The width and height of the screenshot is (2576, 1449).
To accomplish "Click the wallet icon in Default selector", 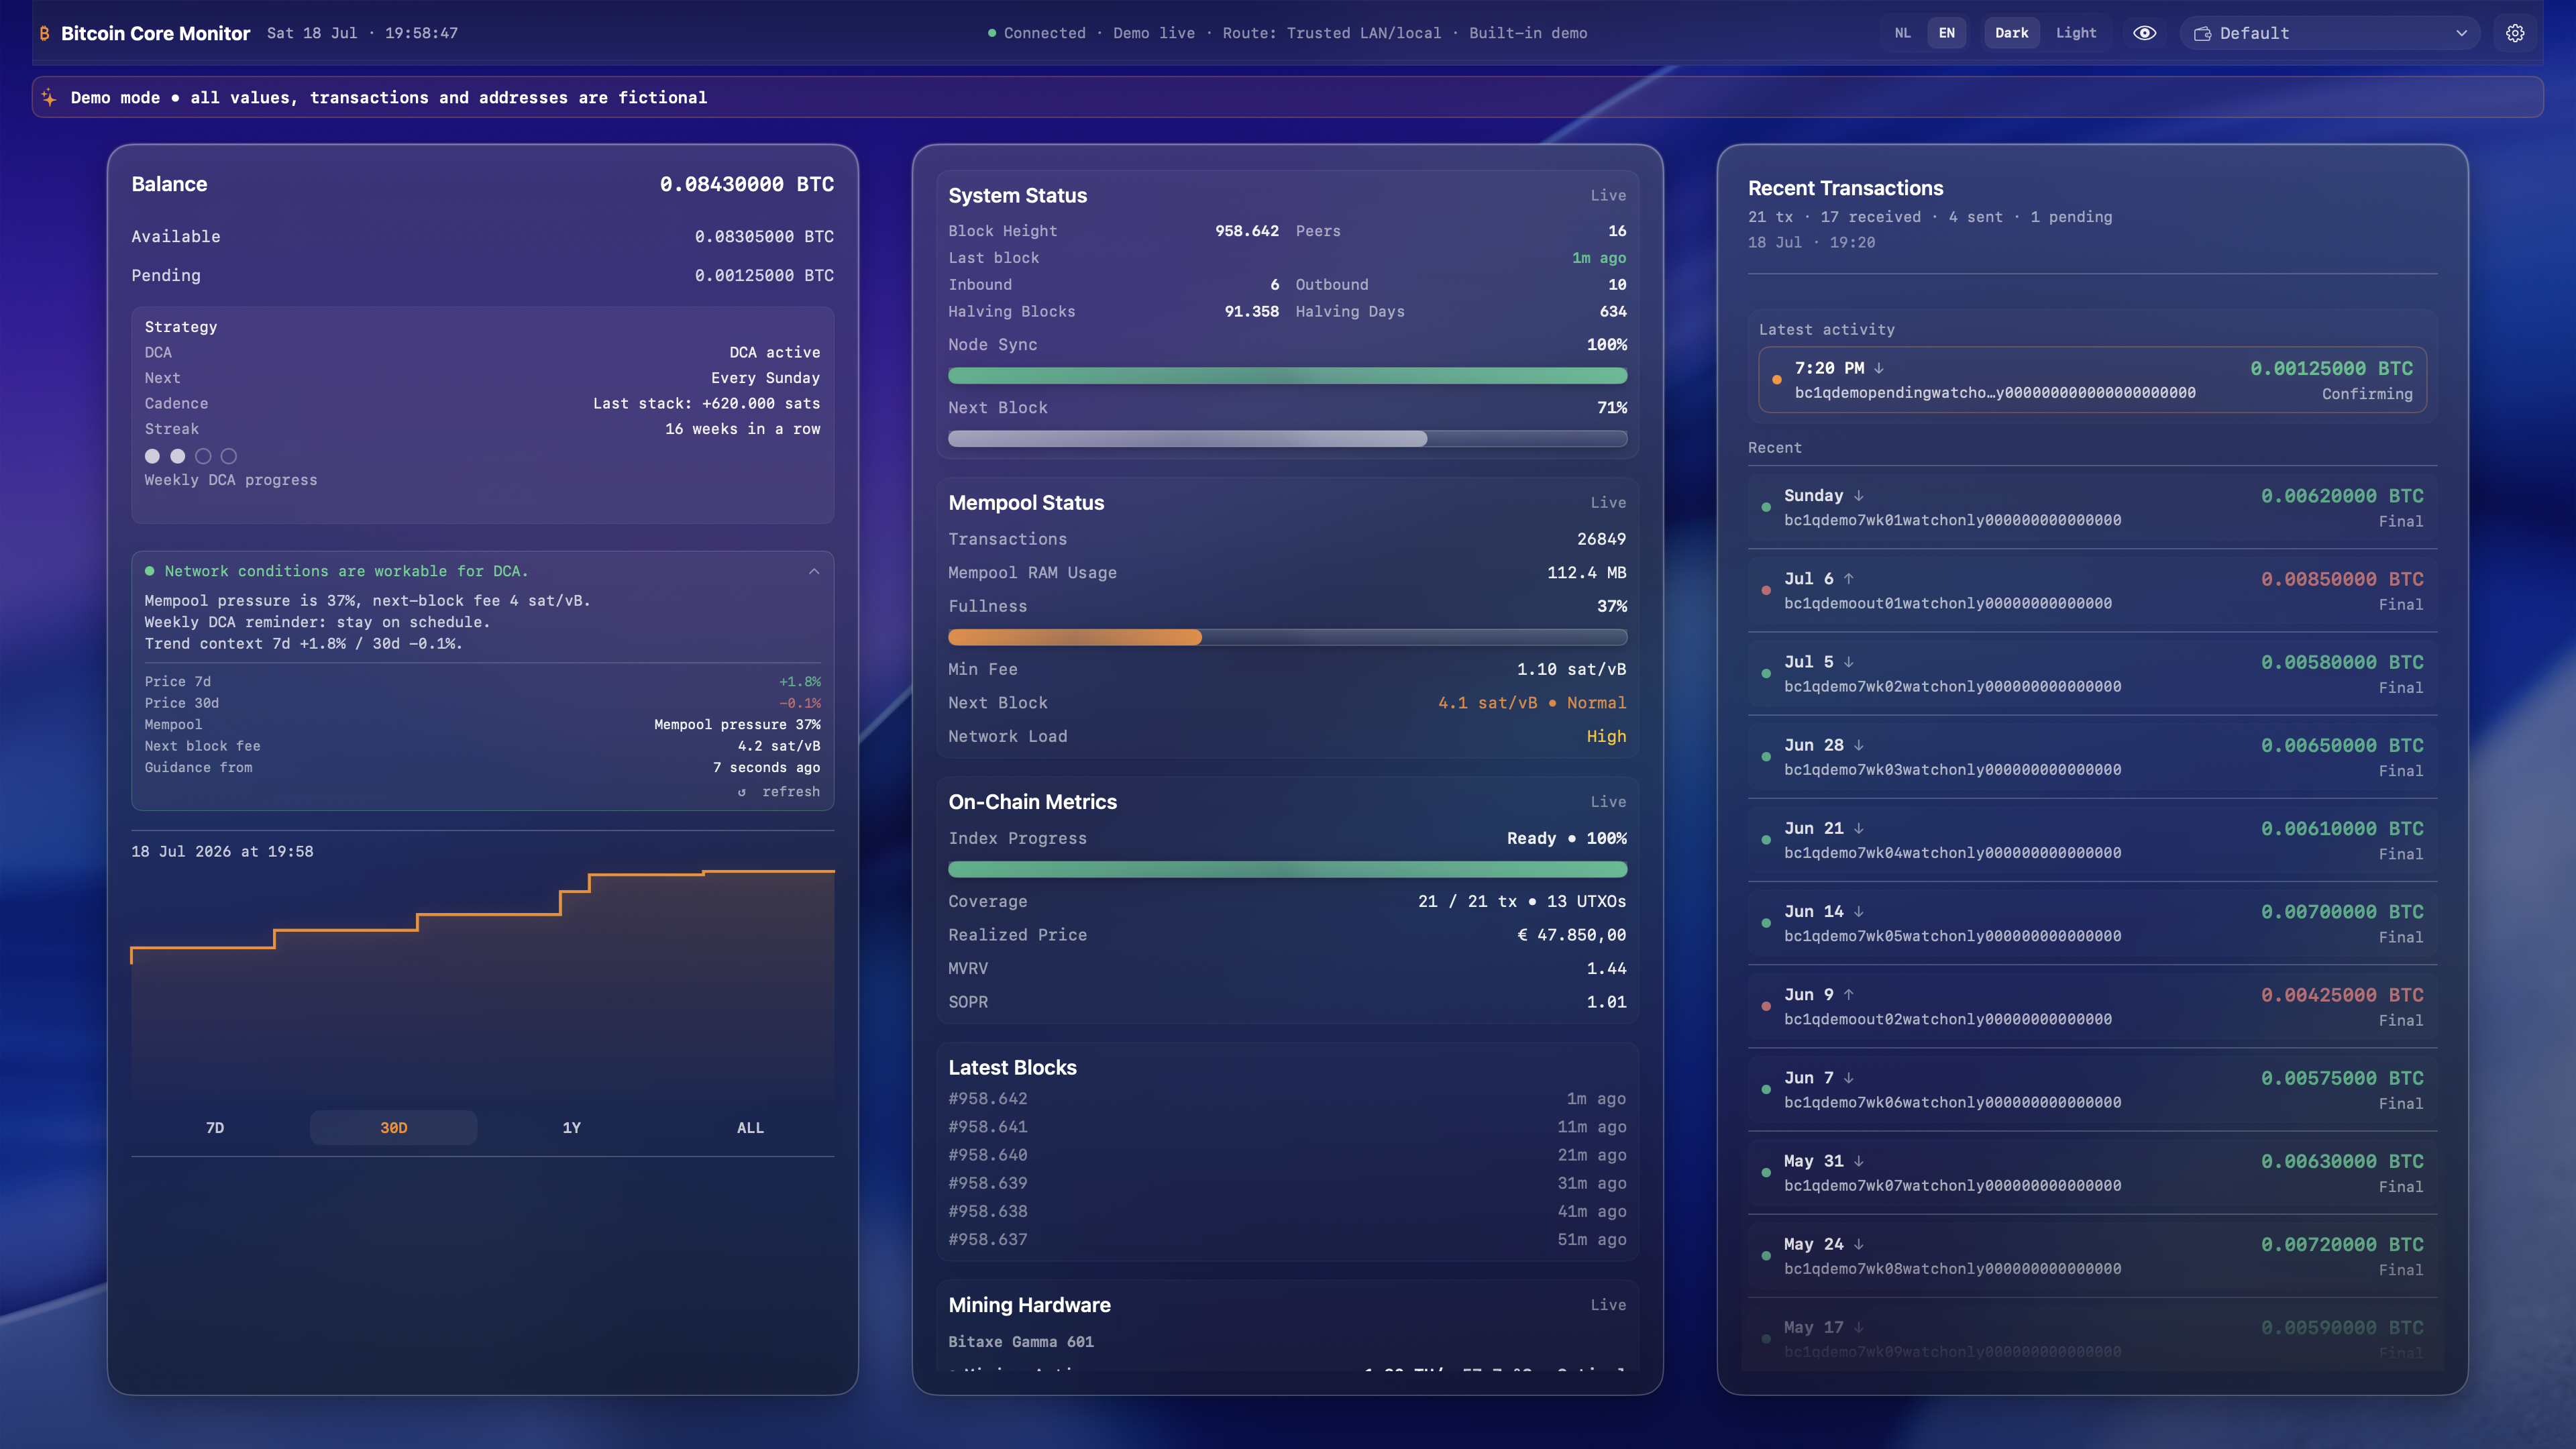I will pos(2202,33).
